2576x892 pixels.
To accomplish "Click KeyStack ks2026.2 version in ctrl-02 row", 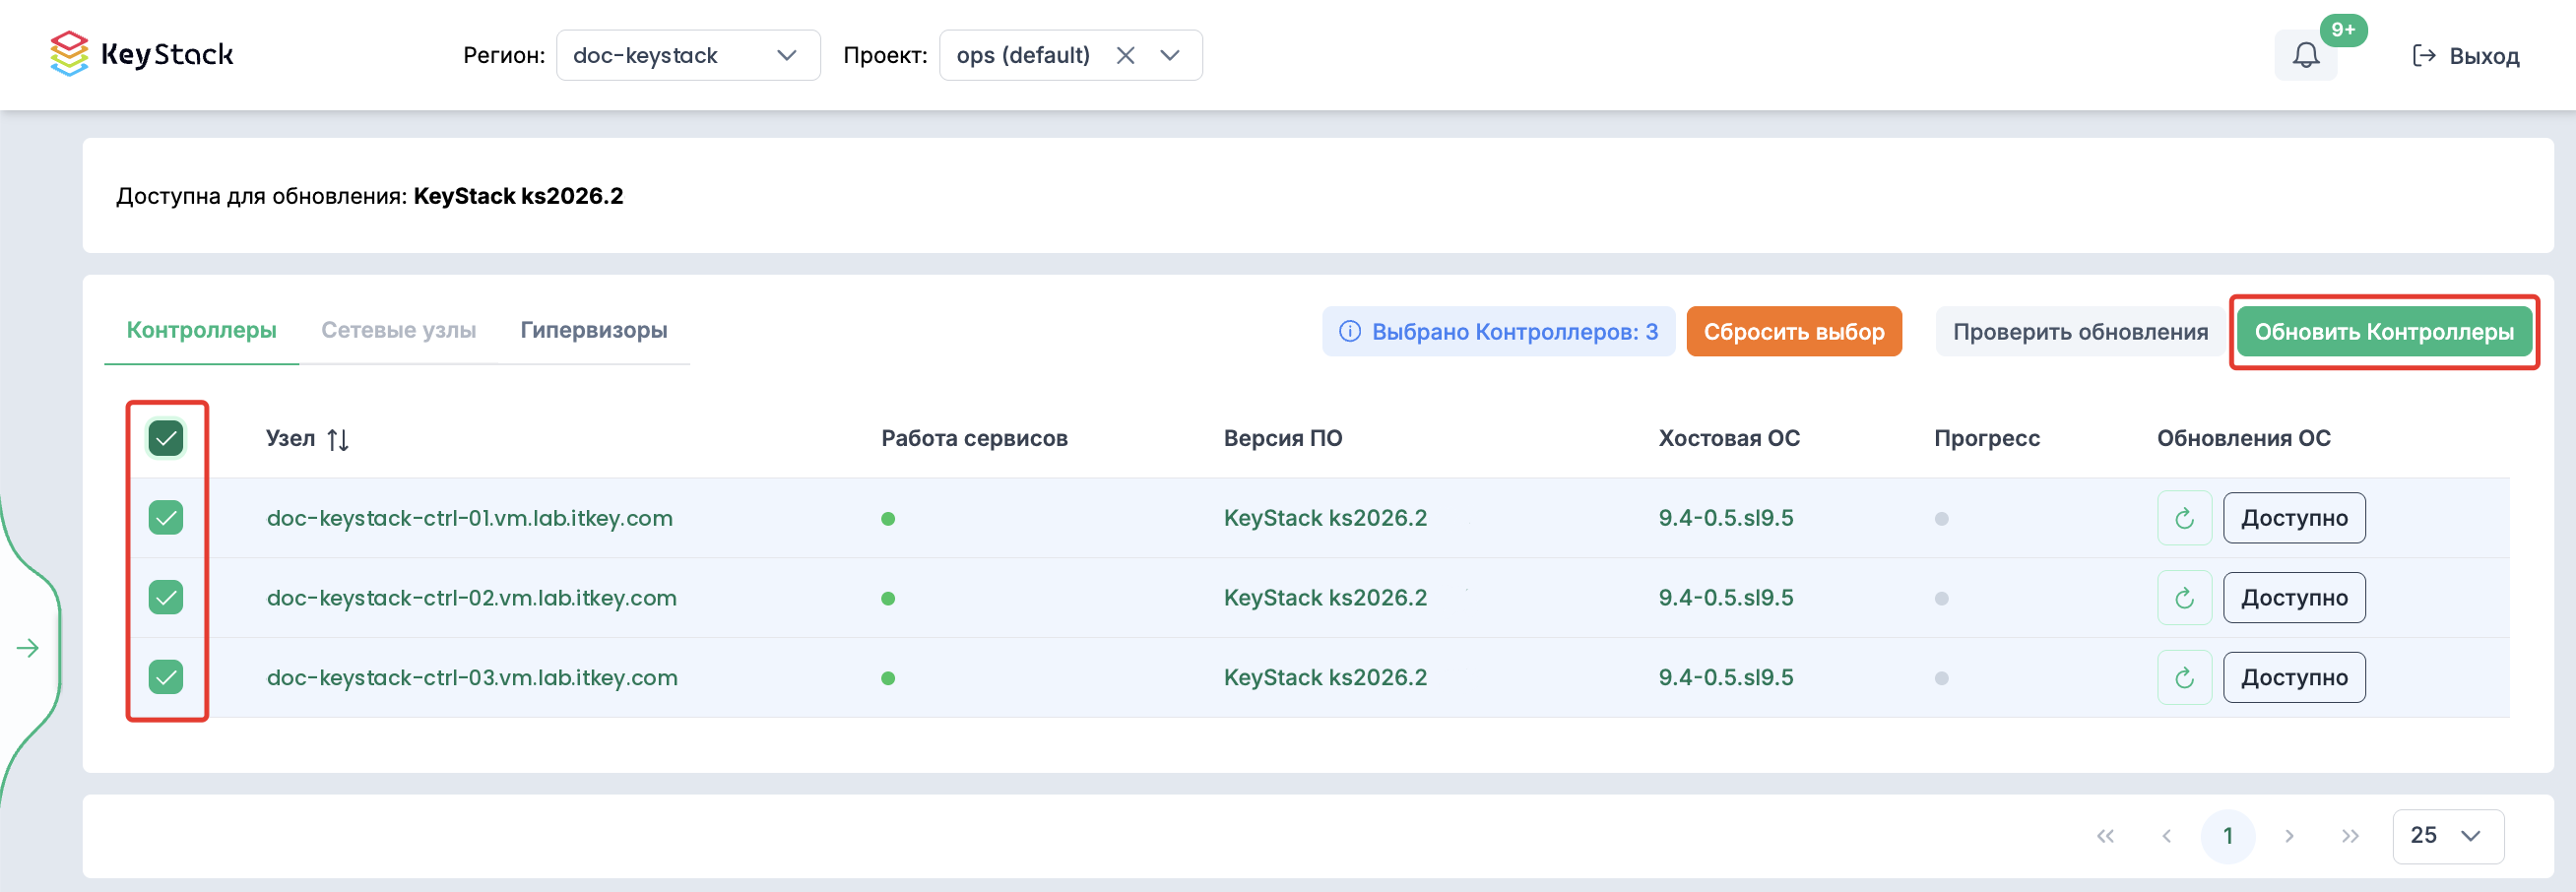I will tap(1326, 598).
